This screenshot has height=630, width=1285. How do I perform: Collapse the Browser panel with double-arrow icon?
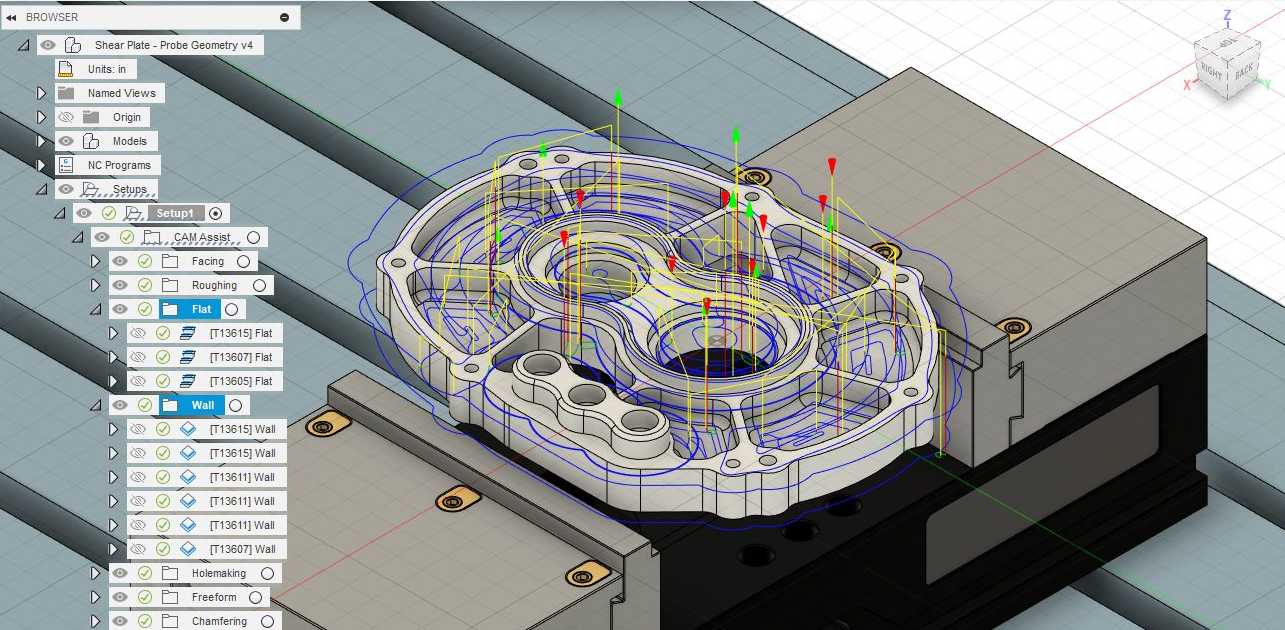pos(11,17)
